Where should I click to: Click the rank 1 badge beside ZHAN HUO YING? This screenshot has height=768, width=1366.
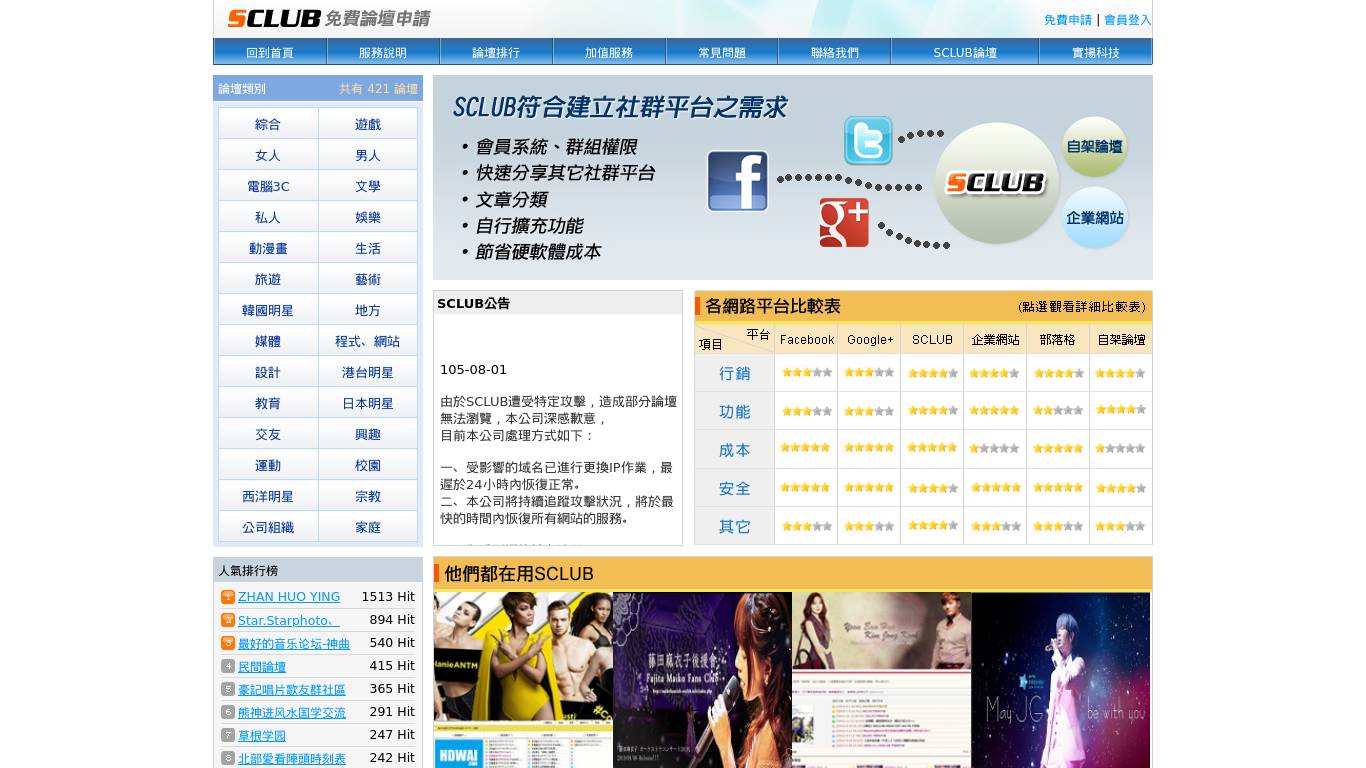click(228, 597)
